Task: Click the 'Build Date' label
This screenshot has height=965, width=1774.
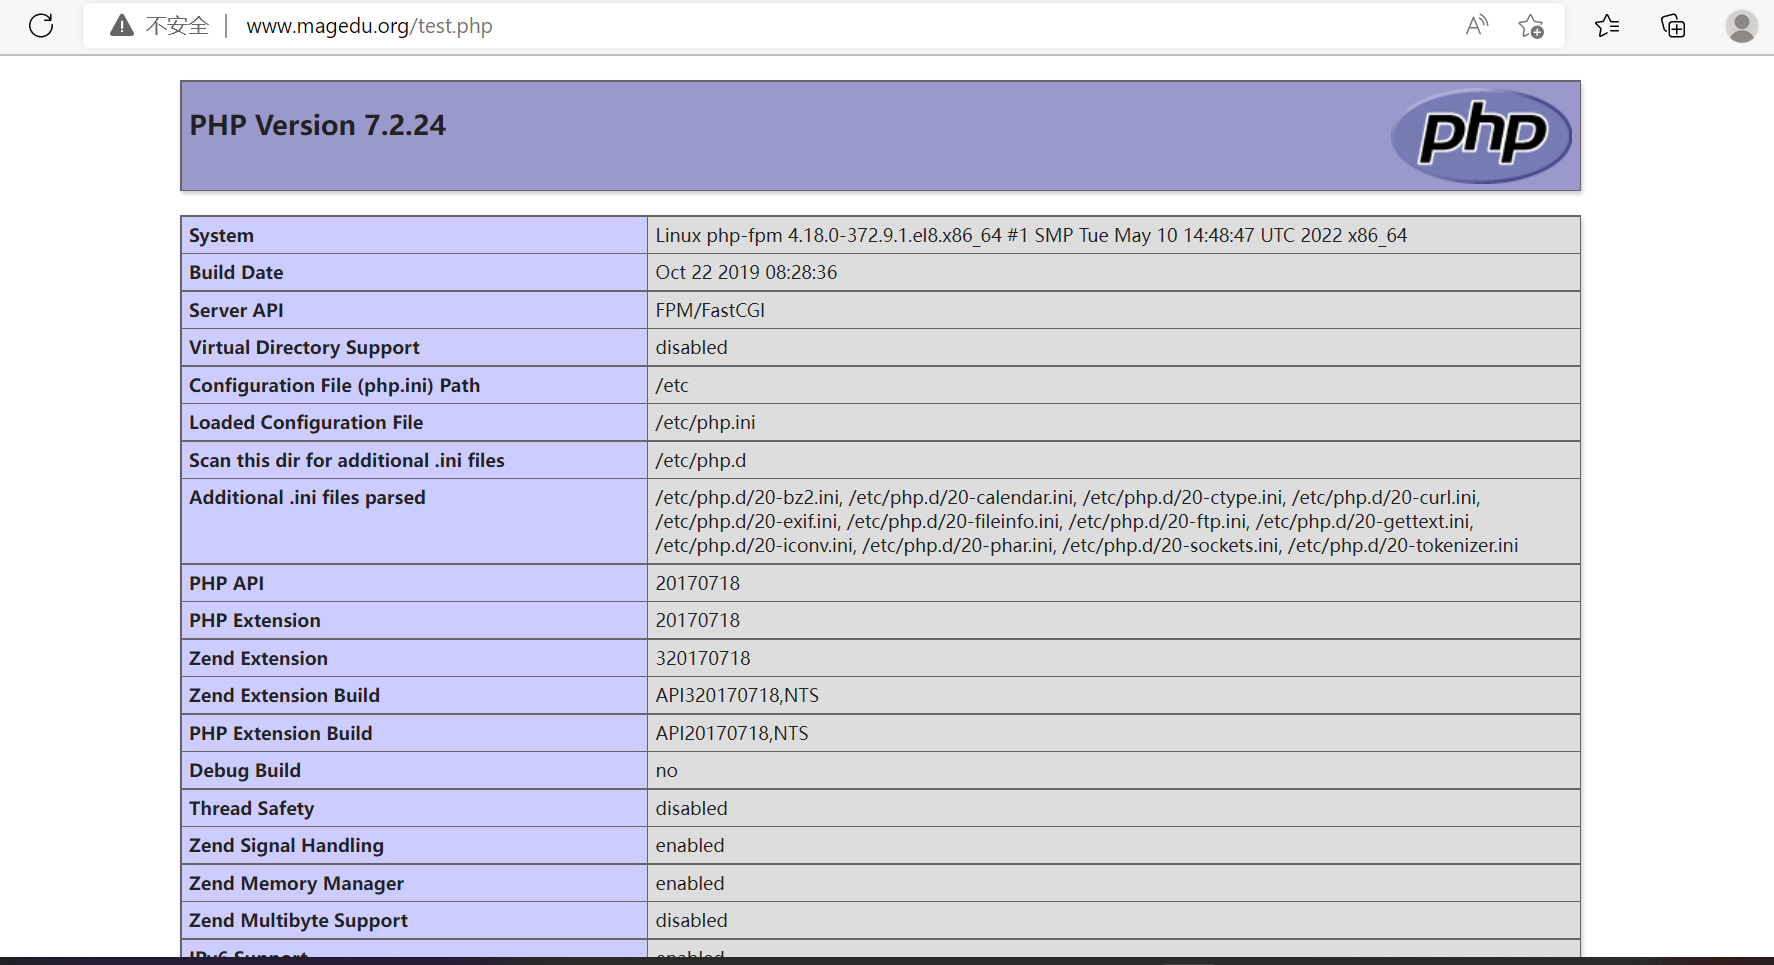Action: (x=236, y=272)
